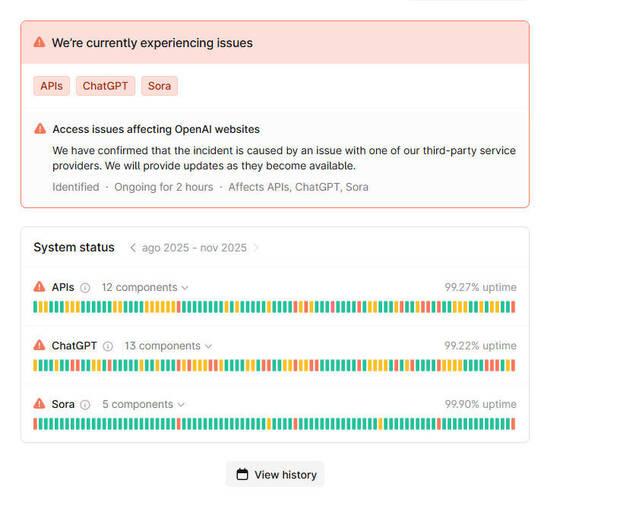
Task: Click the APIs uptime bar chart
Action: point(275,307)
